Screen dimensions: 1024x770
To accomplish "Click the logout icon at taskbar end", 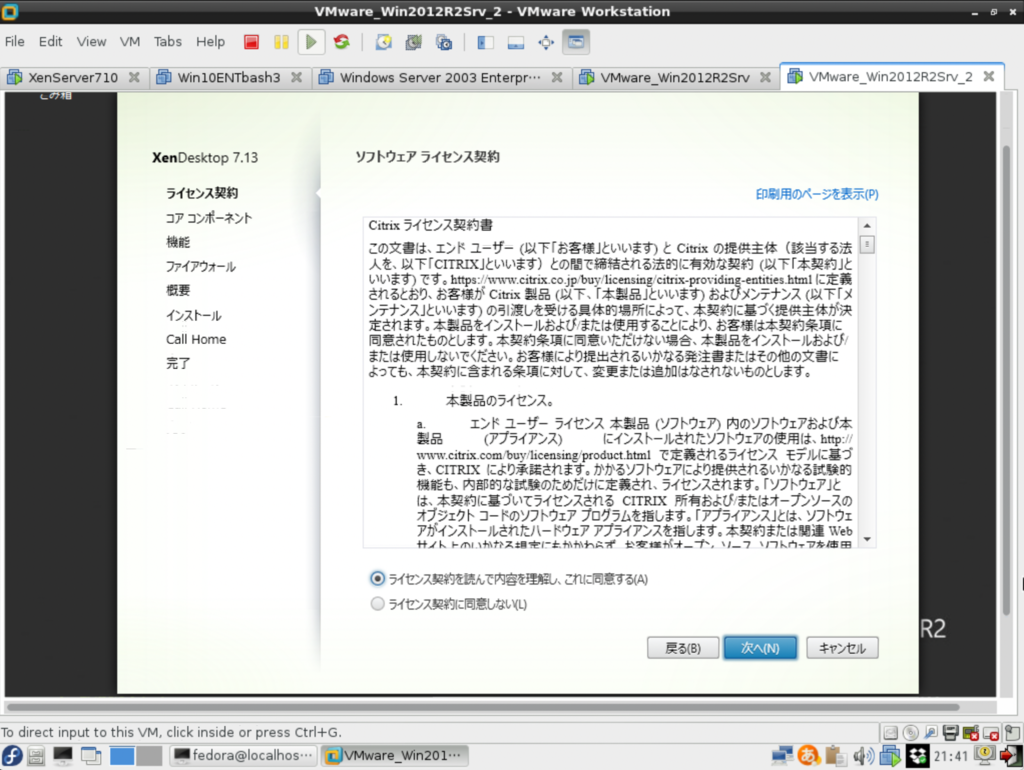I will coord(1011,756).
